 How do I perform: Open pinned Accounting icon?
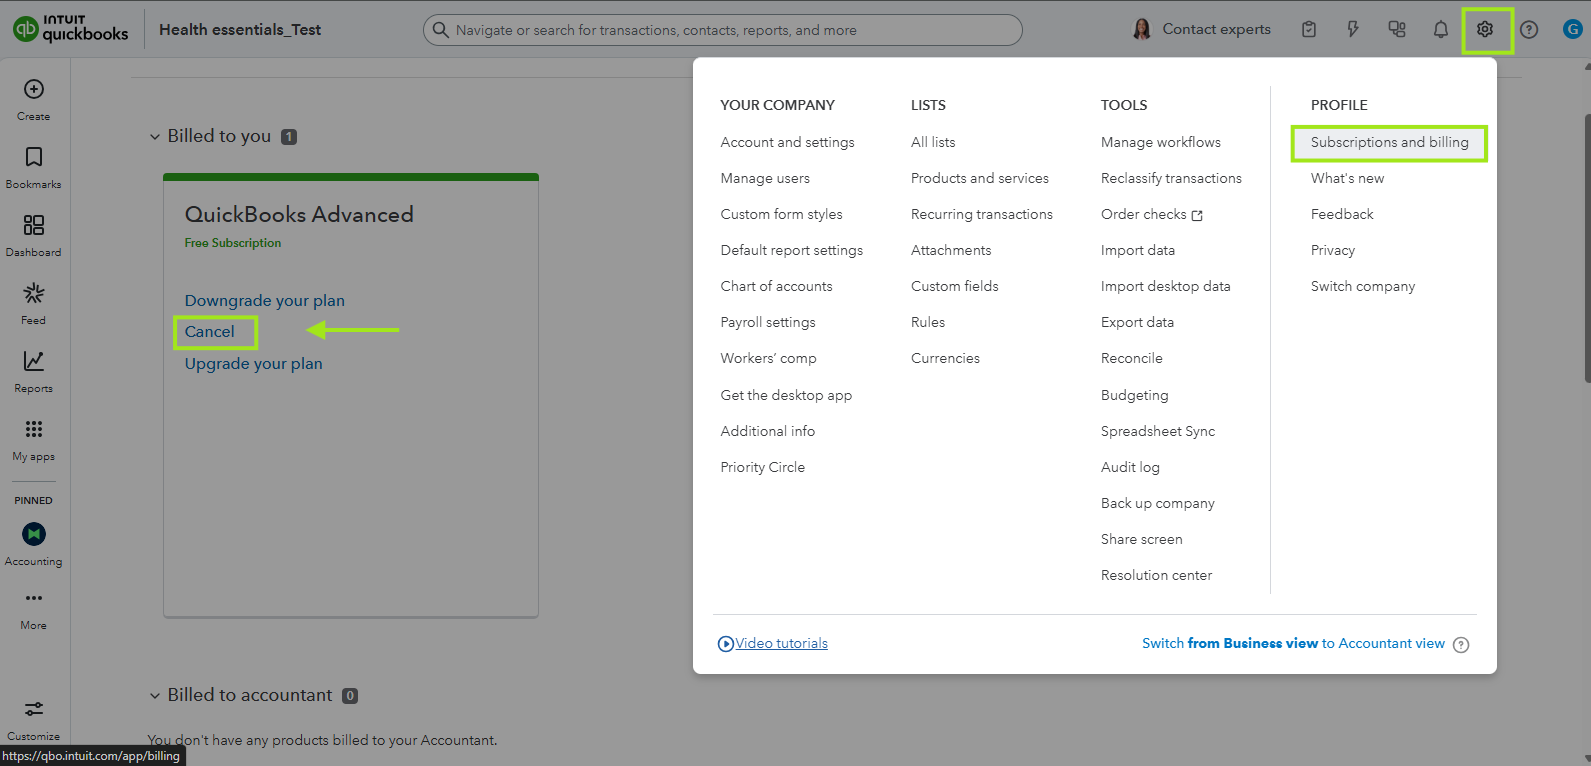pos(34,535)
